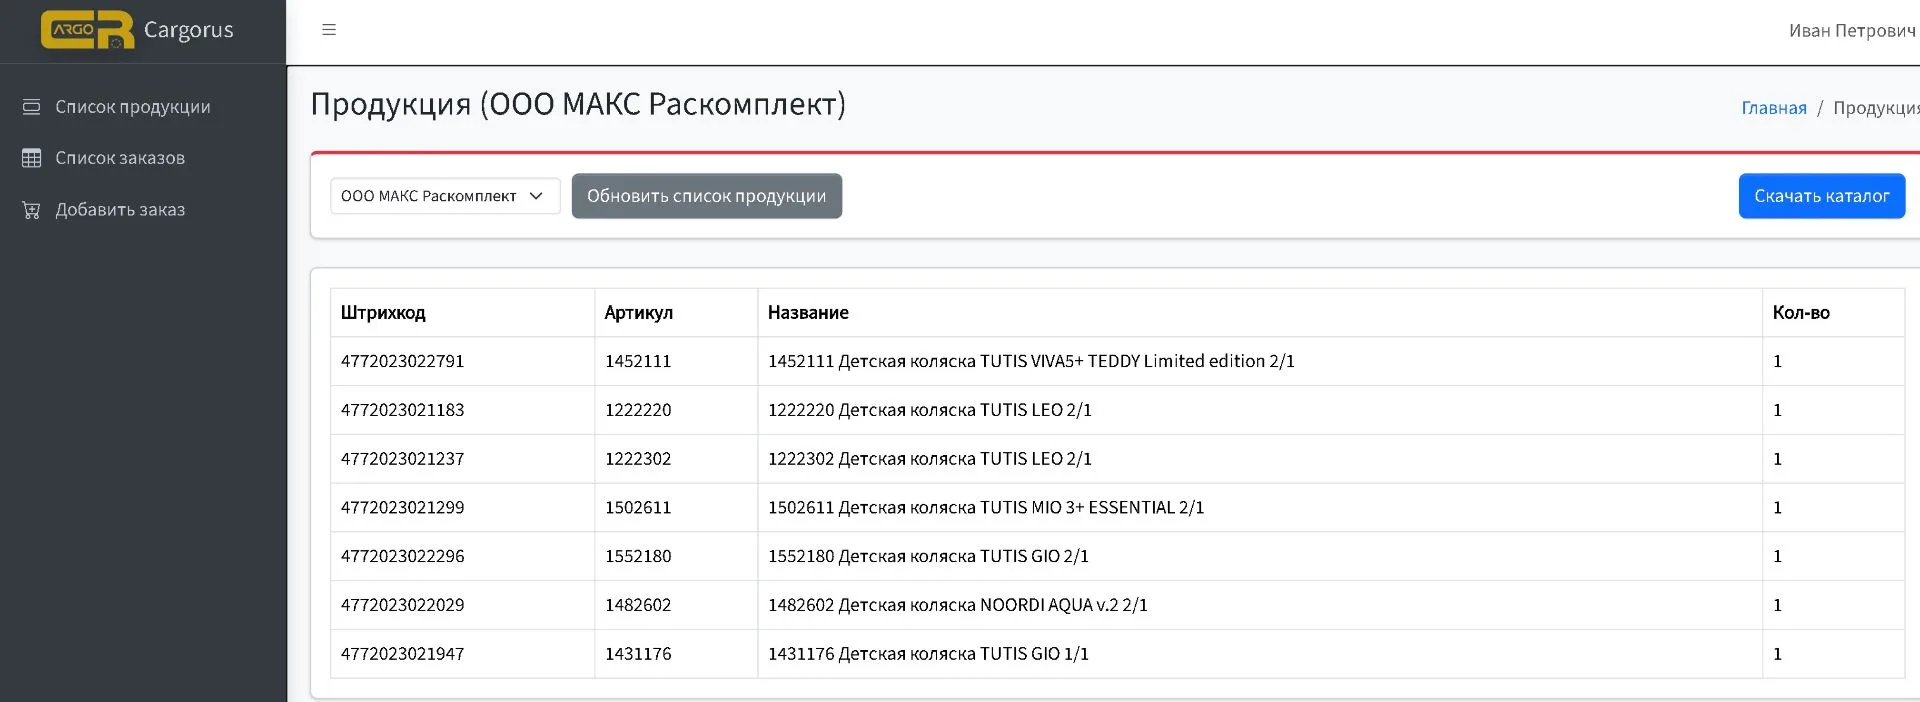Open user menu Иван Петрович
This screenshot has width=1920, height=702.
tap(1852, 31)
